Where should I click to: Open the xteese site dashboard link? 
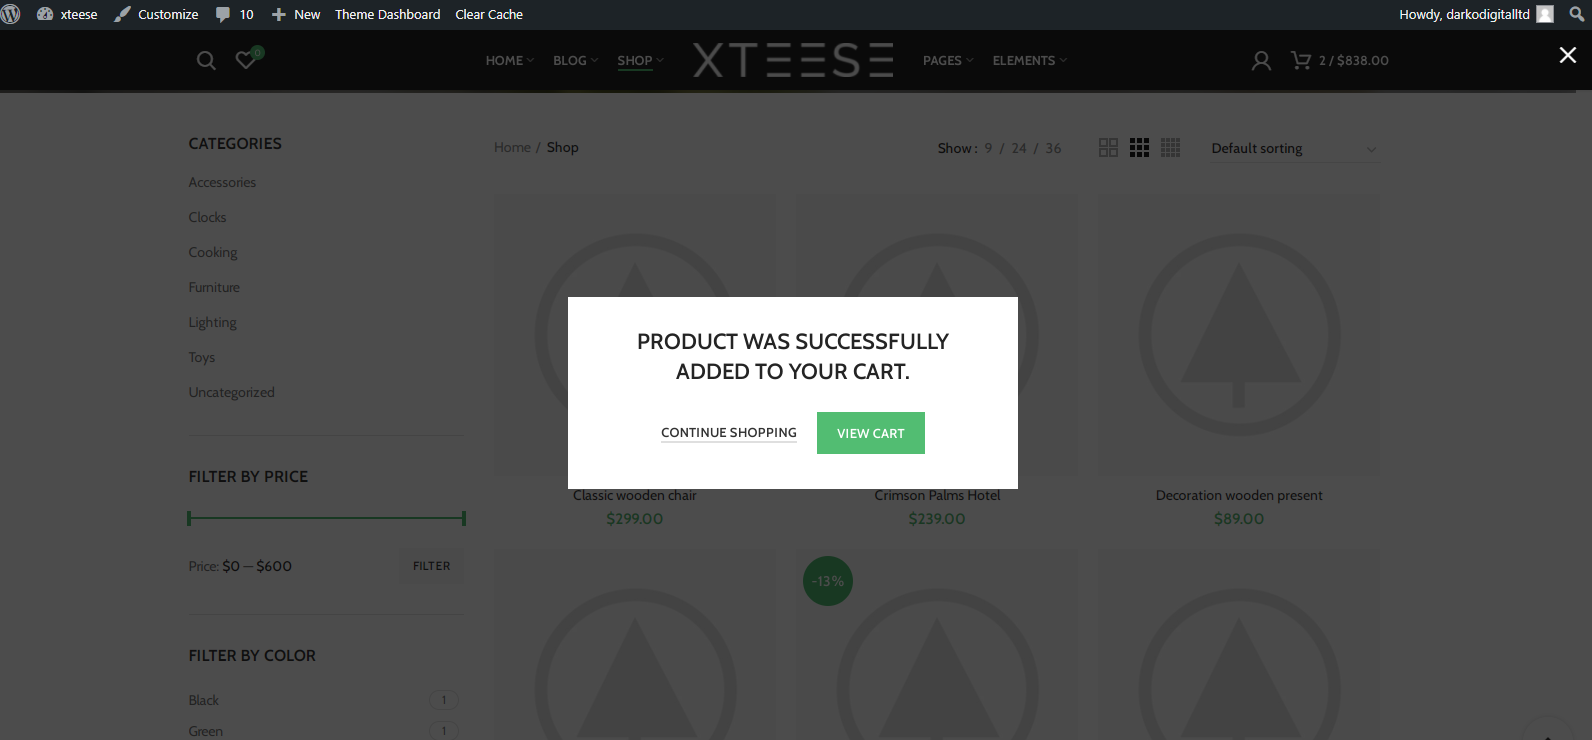pyautogui.click(x=67, y=14)
